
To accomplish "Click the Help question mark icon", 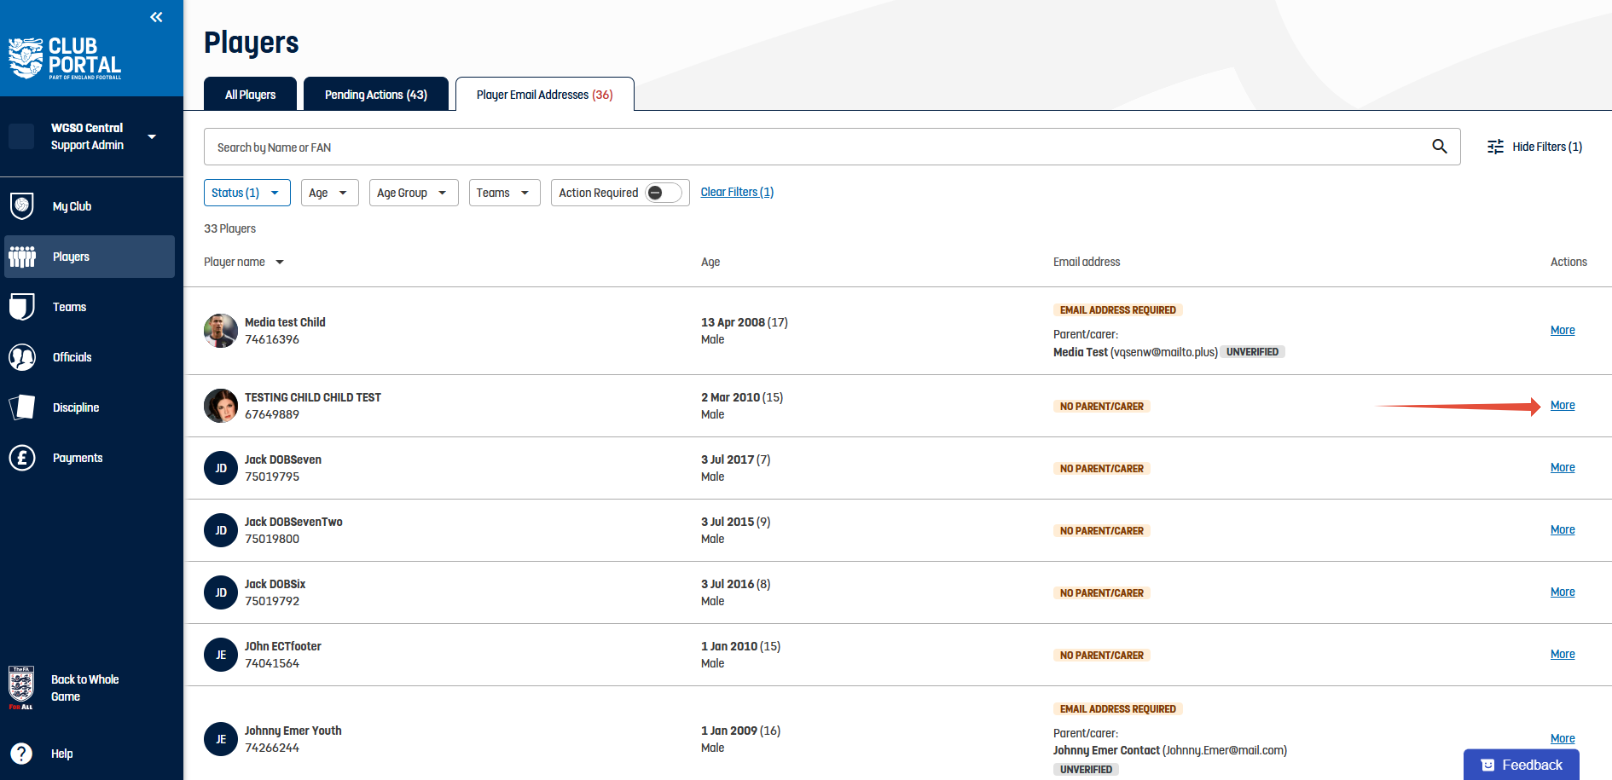I will (x=21, y=754).
